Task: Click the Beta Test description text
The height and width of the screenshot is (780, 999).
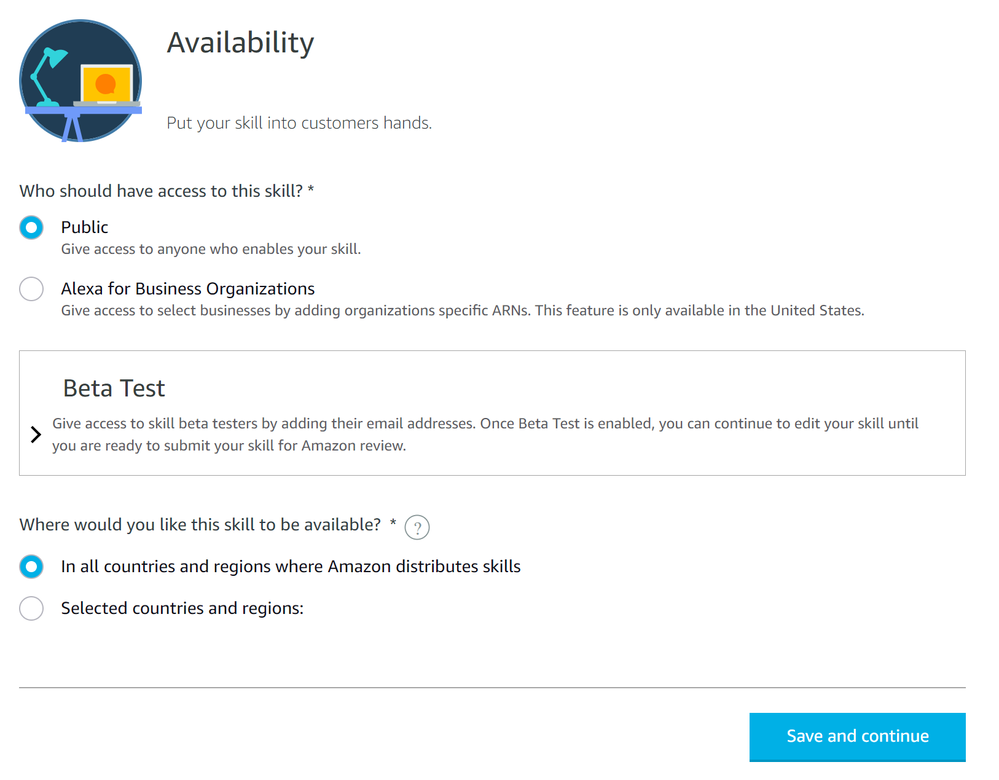Action: tap(485, 434)
